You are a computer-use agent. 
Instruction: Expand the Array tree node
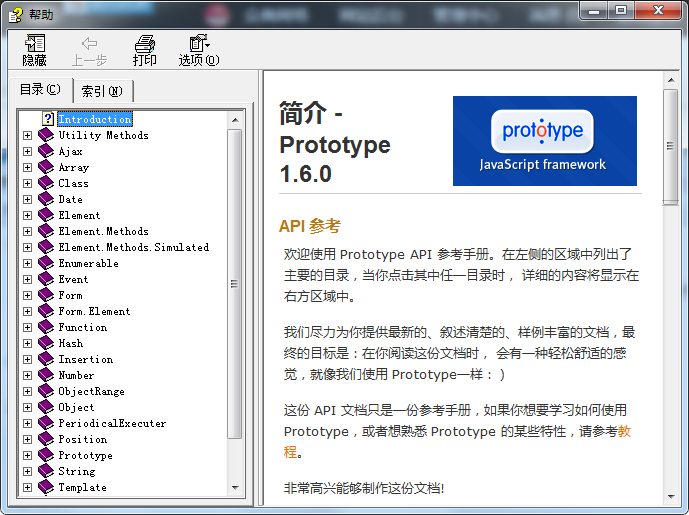[x=28, y=167]
